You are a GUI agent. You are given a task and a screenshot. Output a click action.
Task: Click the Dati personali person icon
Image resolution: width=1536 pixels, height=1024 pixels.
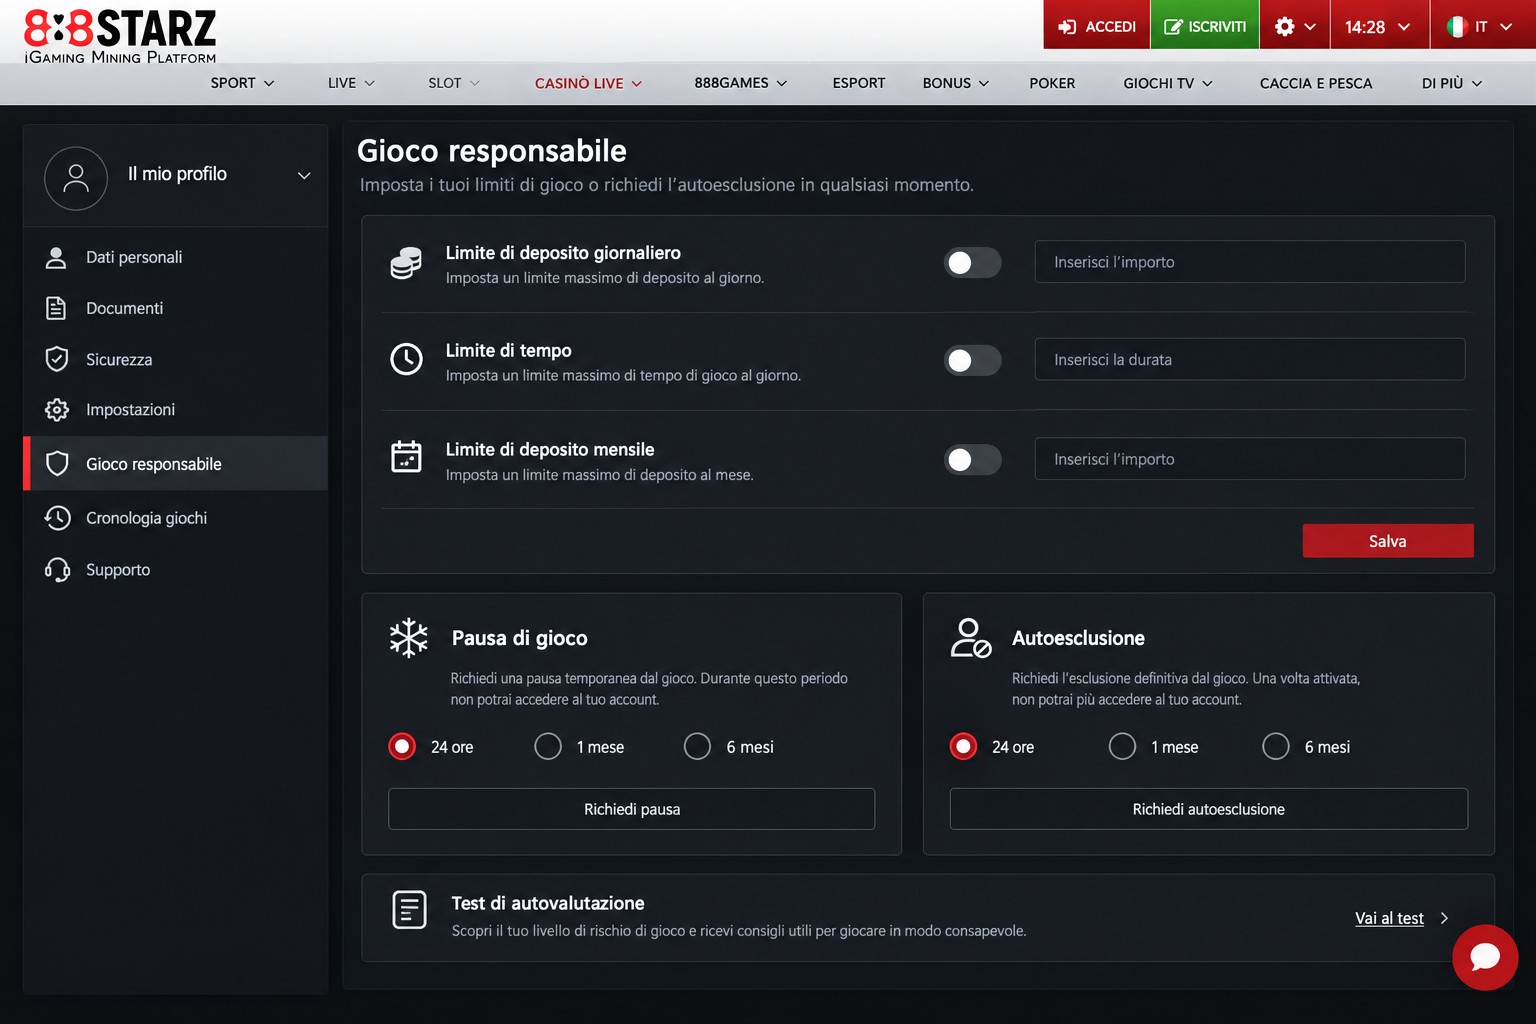(x=56, y=257)
